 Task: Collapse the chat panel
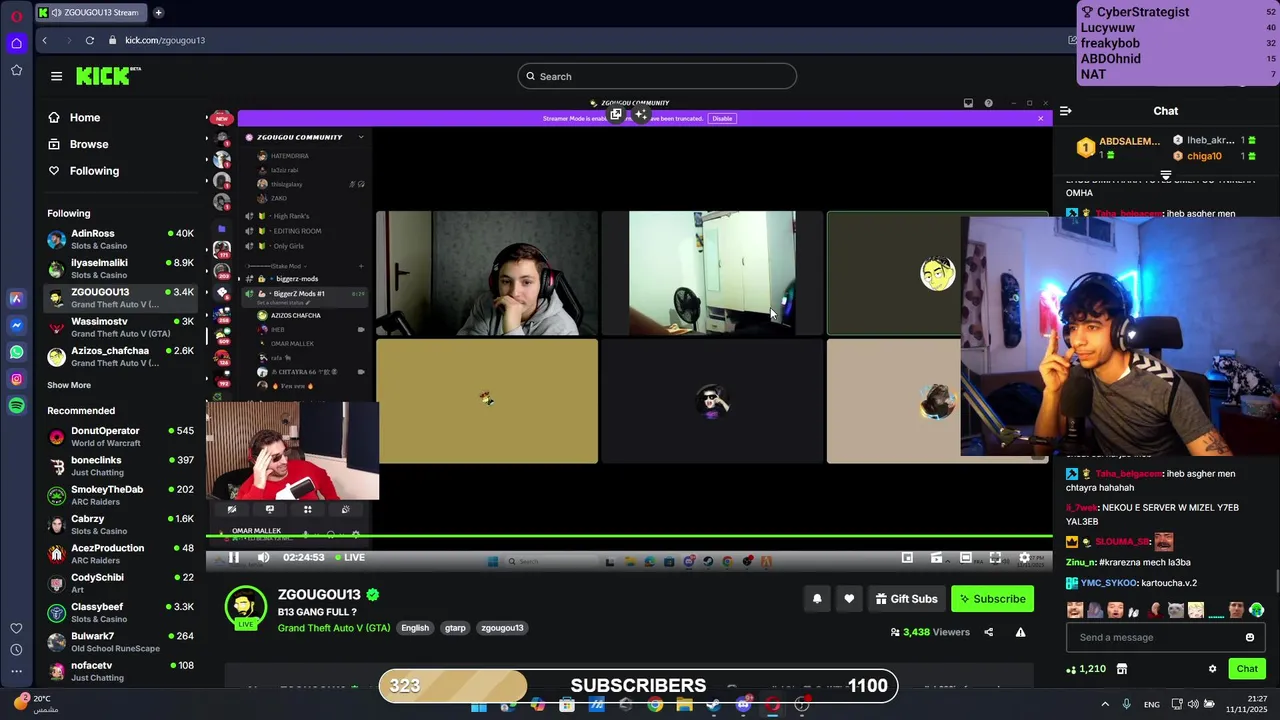[1066, 111]
